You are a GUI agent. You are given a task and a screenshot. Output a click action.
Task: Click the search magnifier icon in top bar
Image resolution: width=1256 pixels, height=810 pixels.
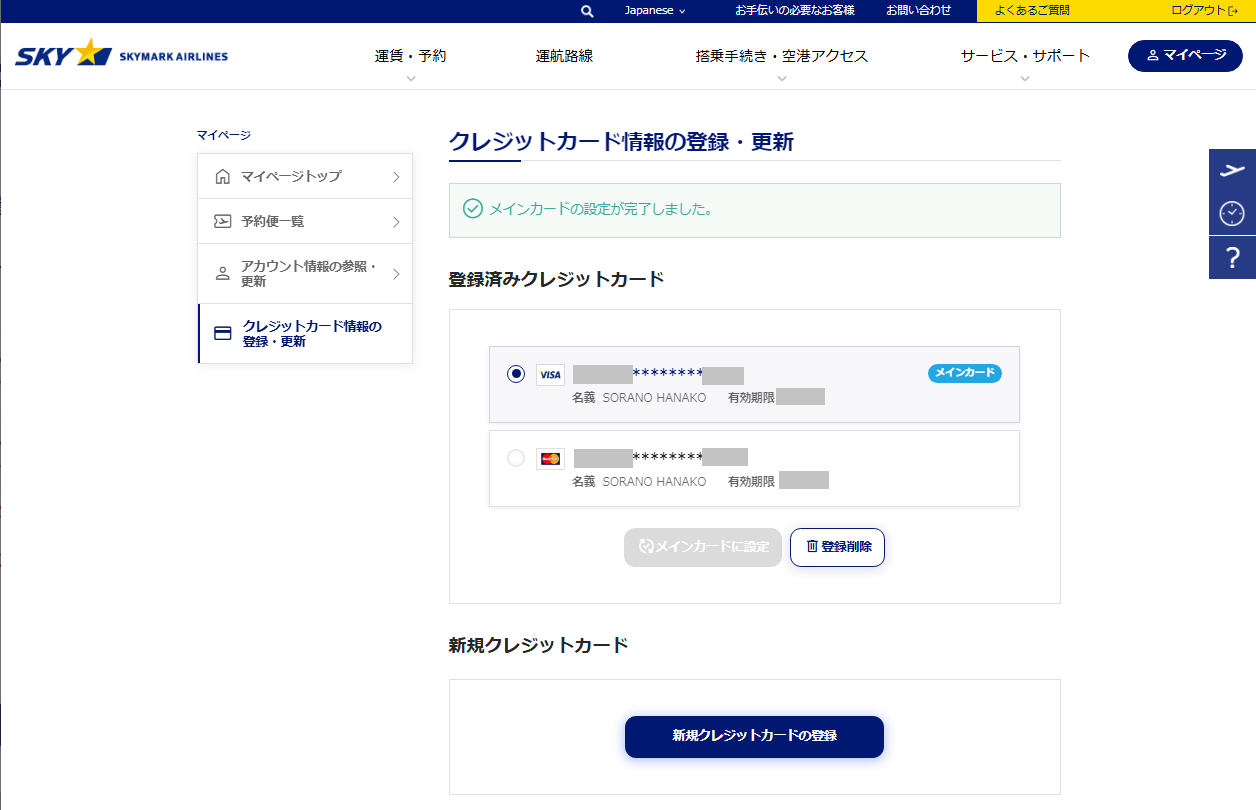pyautogui.click(x=587, y=11)
